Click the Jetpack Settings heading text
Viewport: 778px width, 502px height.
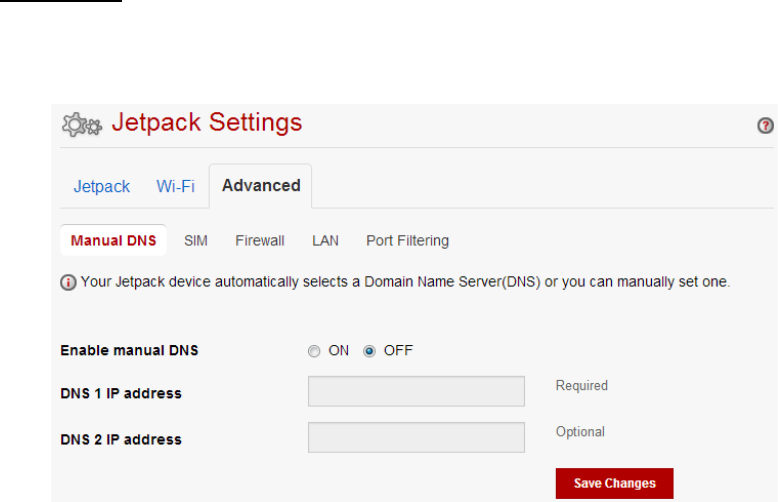(207, 123)
